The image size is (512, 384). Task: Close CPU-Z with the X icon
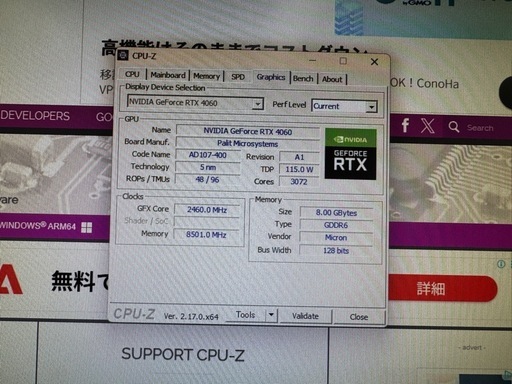(x=374, y=62)
